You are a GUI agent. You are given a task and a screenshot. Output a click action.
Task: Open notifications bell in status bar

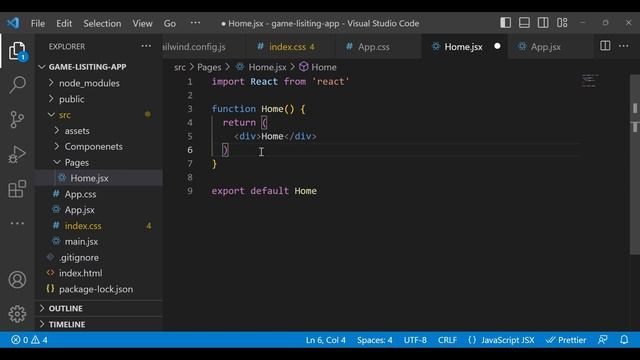point(624,340)
